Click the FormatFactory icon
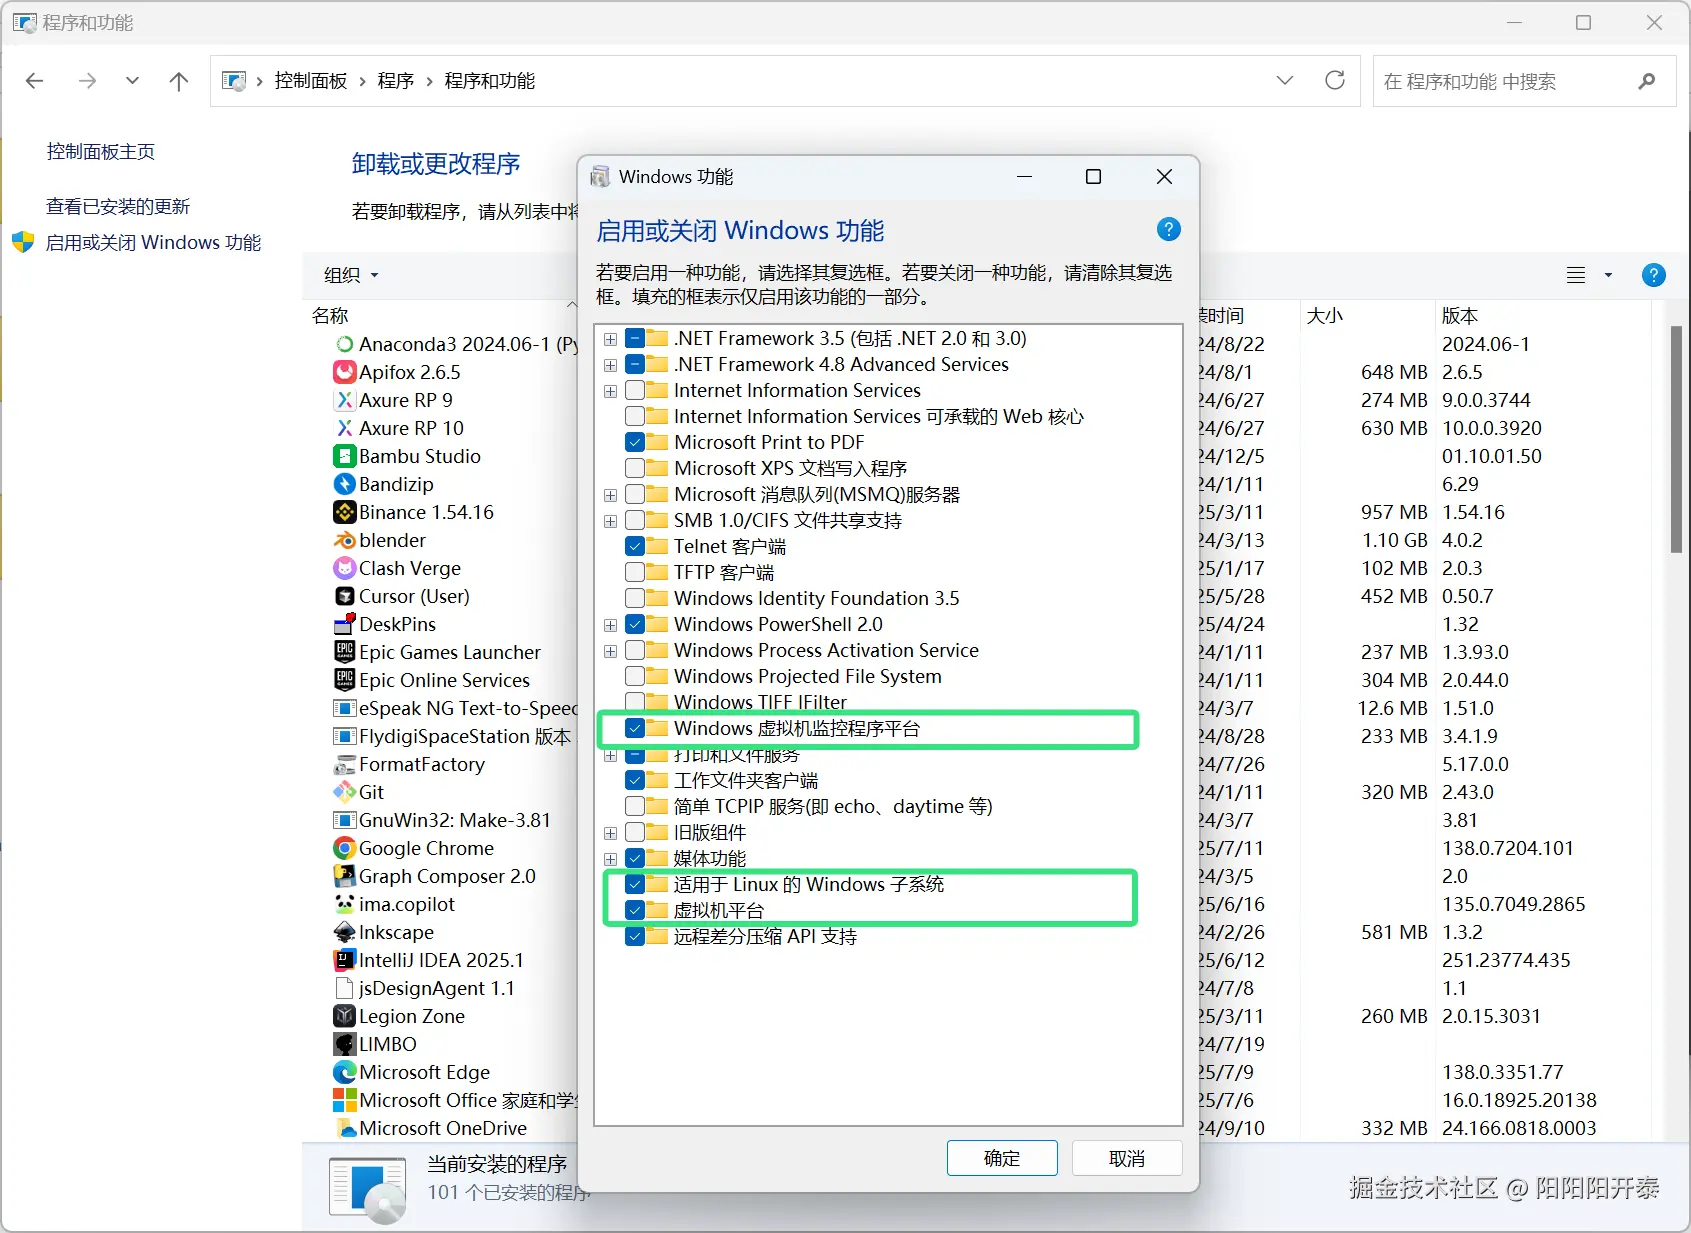1691x1233 pixels. click(x=344, y=764)
